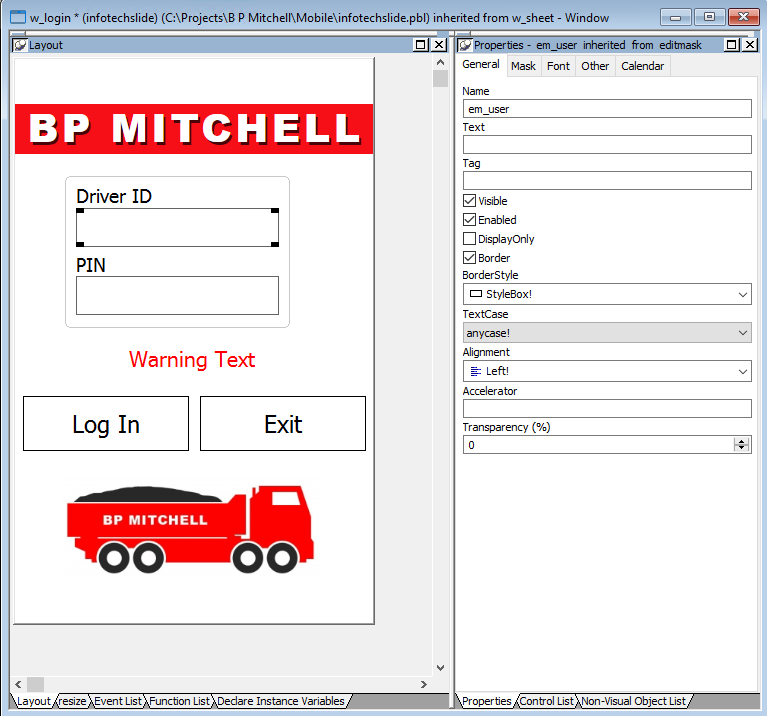This screenshot has height=716, width=767.
Task: Enable the DisplayOnly checkbox
Action: click(469, 239)
